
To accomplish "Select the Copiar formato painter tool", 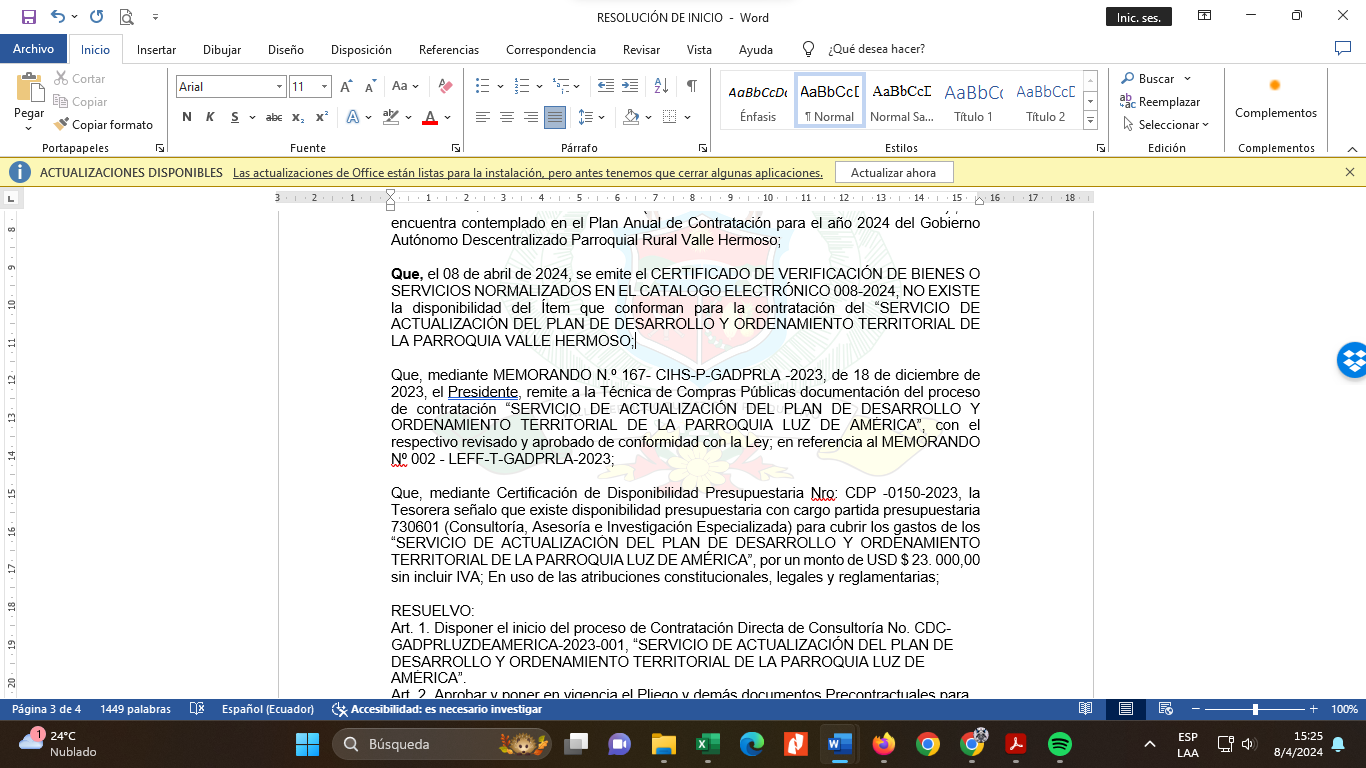I will click(x=104, y=125).
